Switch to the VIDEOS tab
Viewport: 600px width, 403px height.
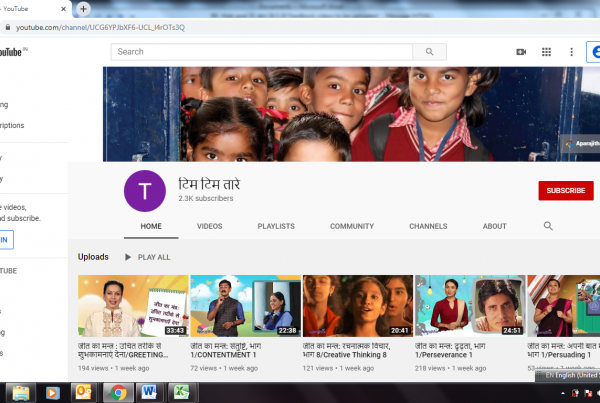pos(209,226)
